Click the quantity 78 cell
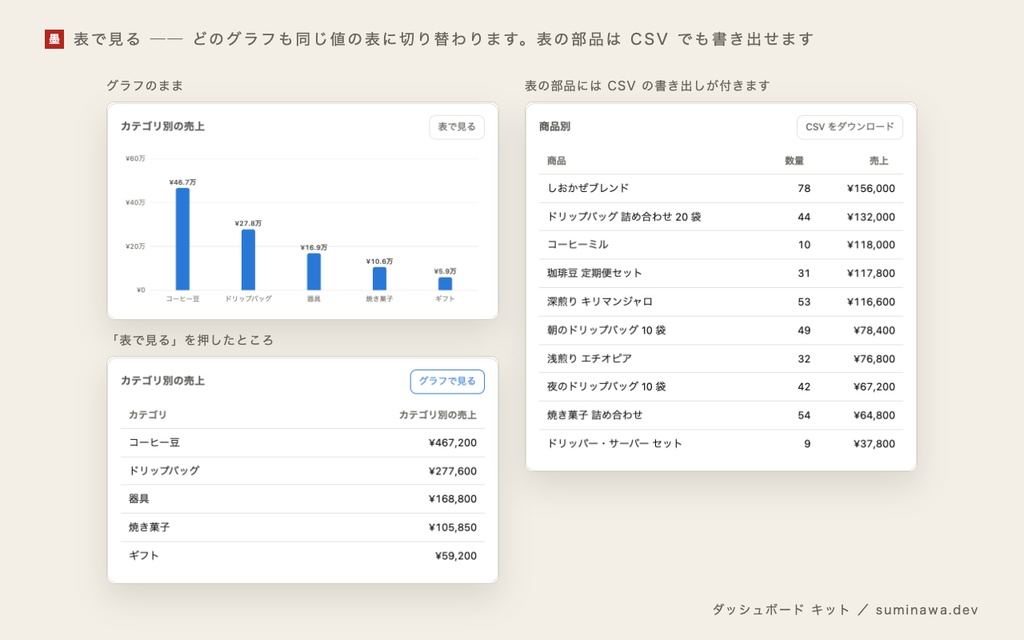The width and height of the screenshot is (1024, 640). [x=804, y=188]
